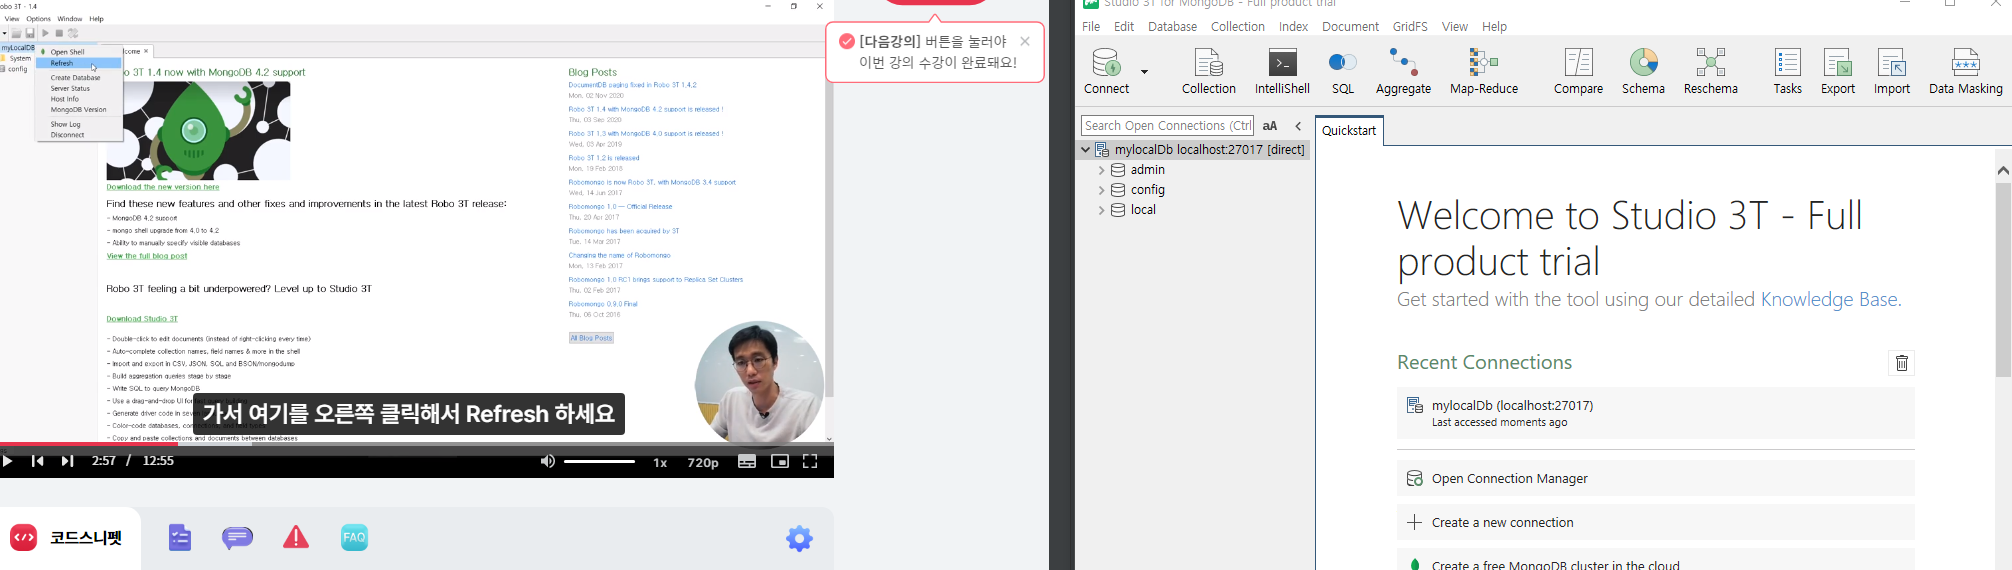Click the Compare toolbar icon
Image resolution: width=2012 pixels, height=570 pixels.
click(x=1578, y=71)
